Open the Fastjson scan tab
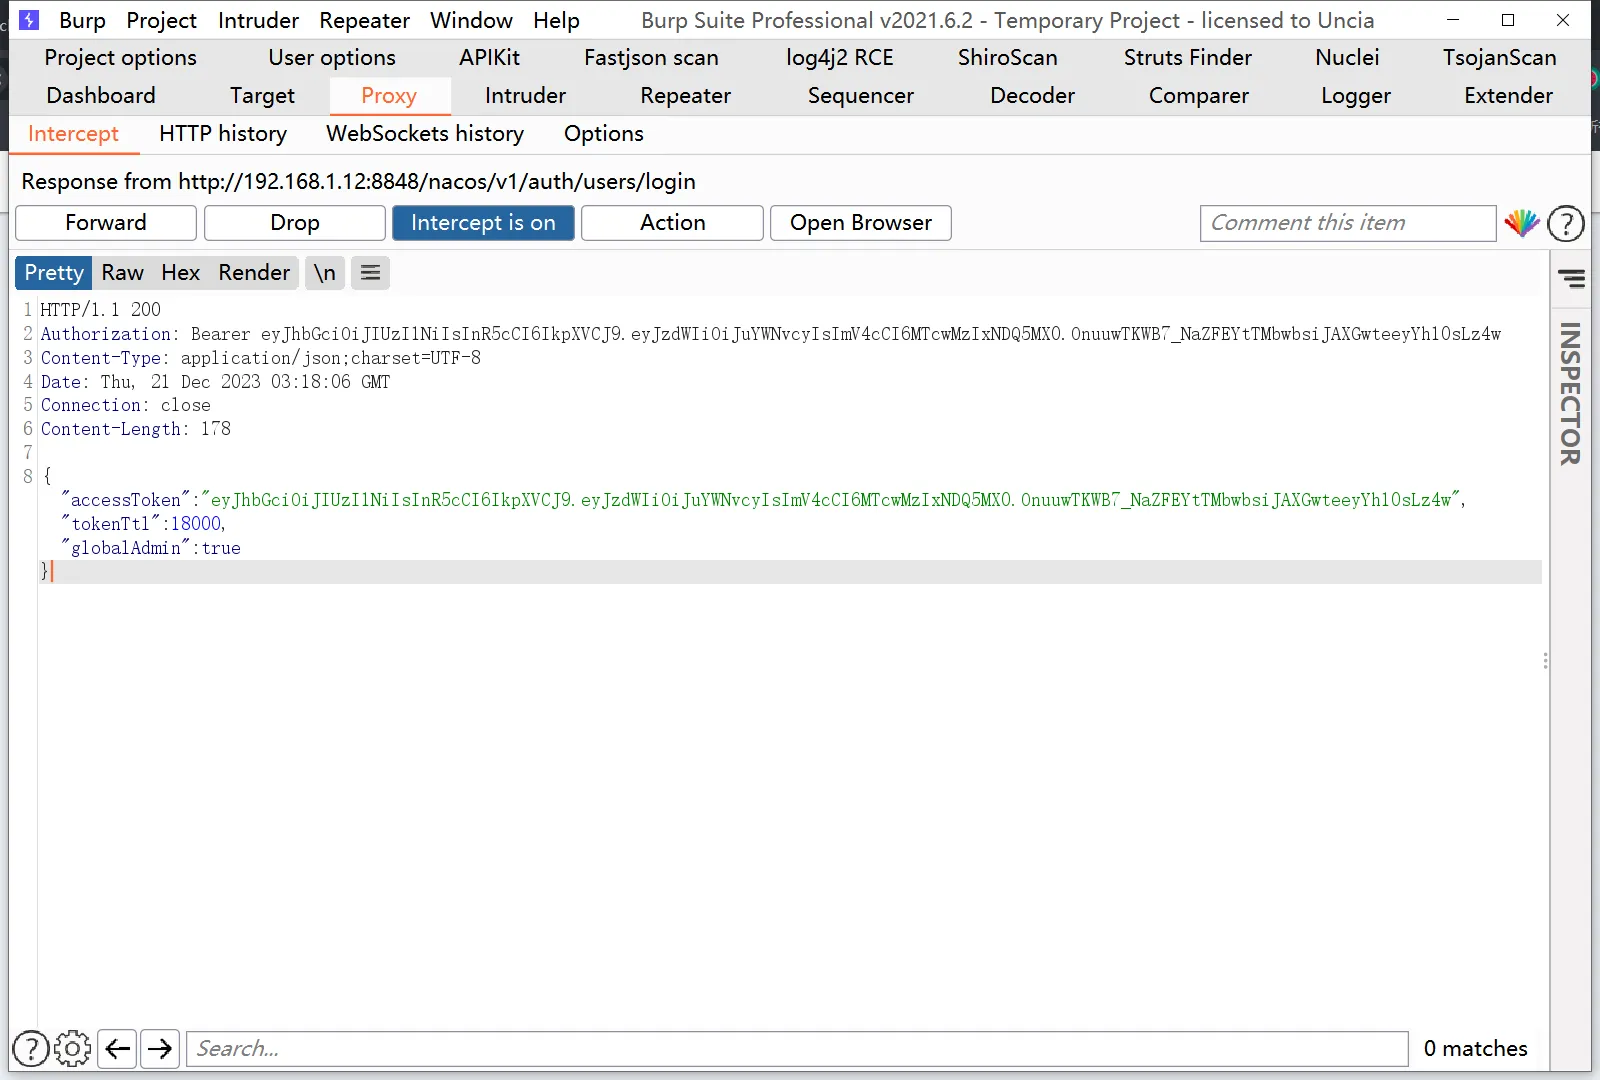This screenshot has height=1080, width=1600. click(x=651, y=58)
